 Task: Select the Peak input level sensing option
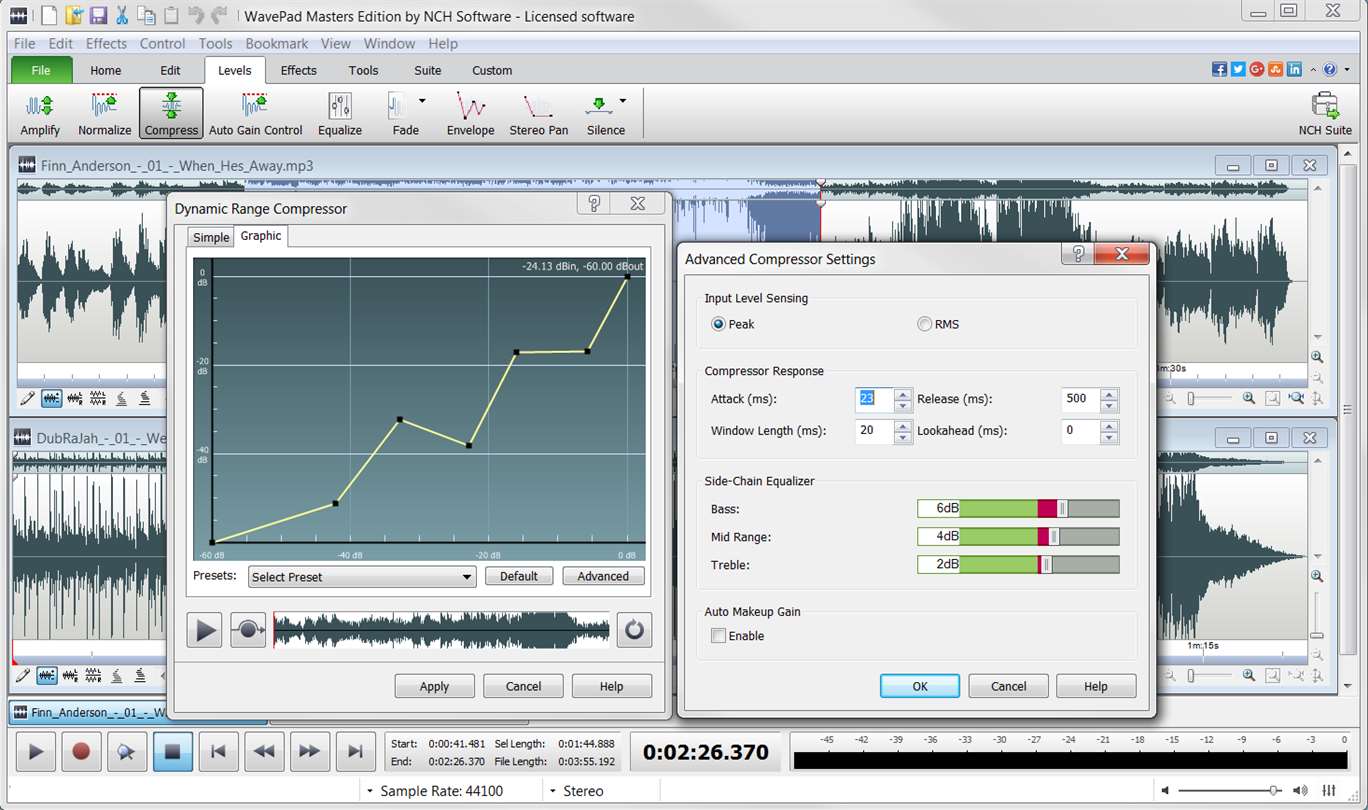[733, 324]
